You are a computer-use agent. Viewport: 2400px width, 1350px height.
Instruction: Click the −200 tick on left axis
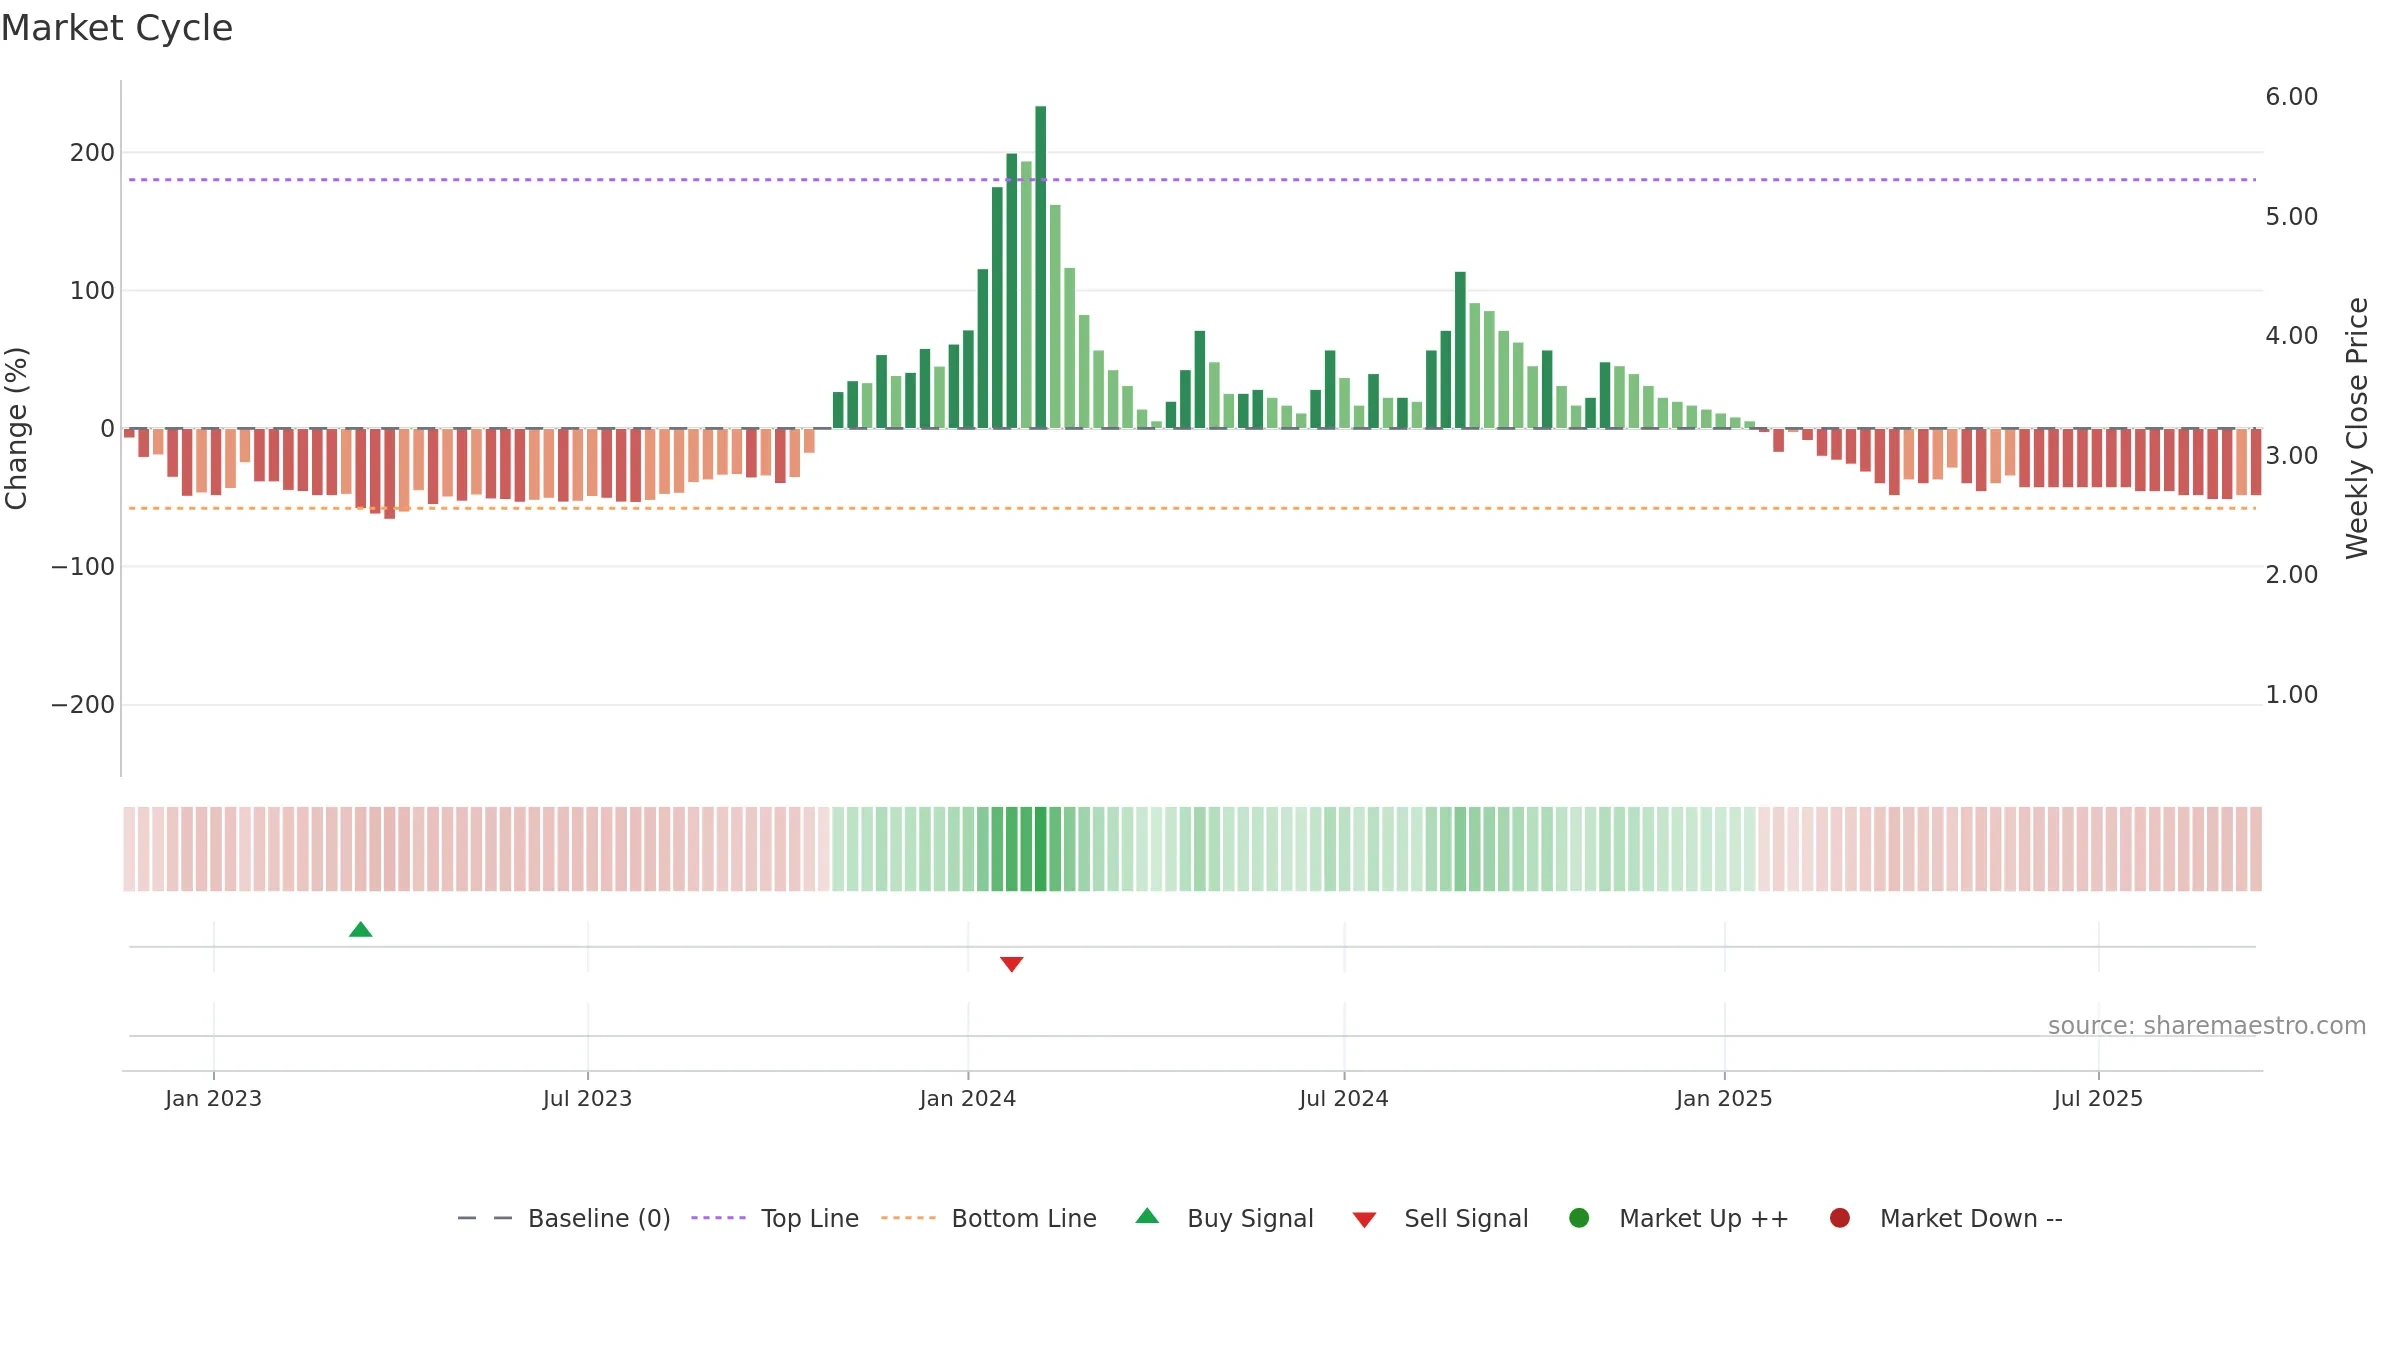(83, 705)
